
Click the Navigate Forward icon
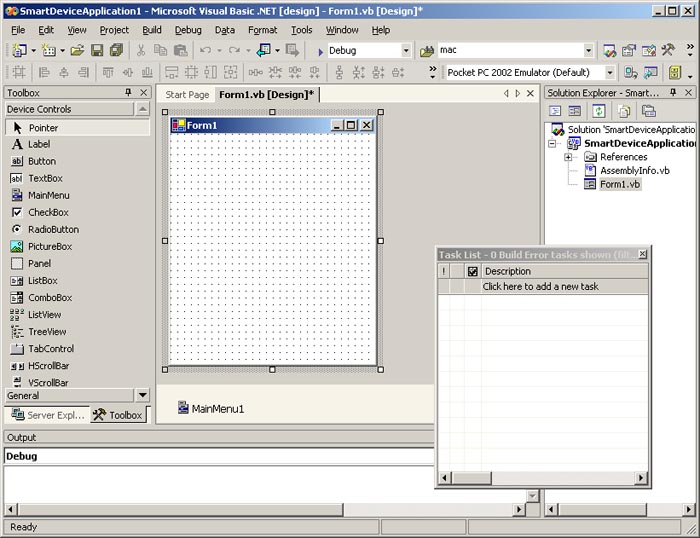pyautogui.click(x=292, y=50)
